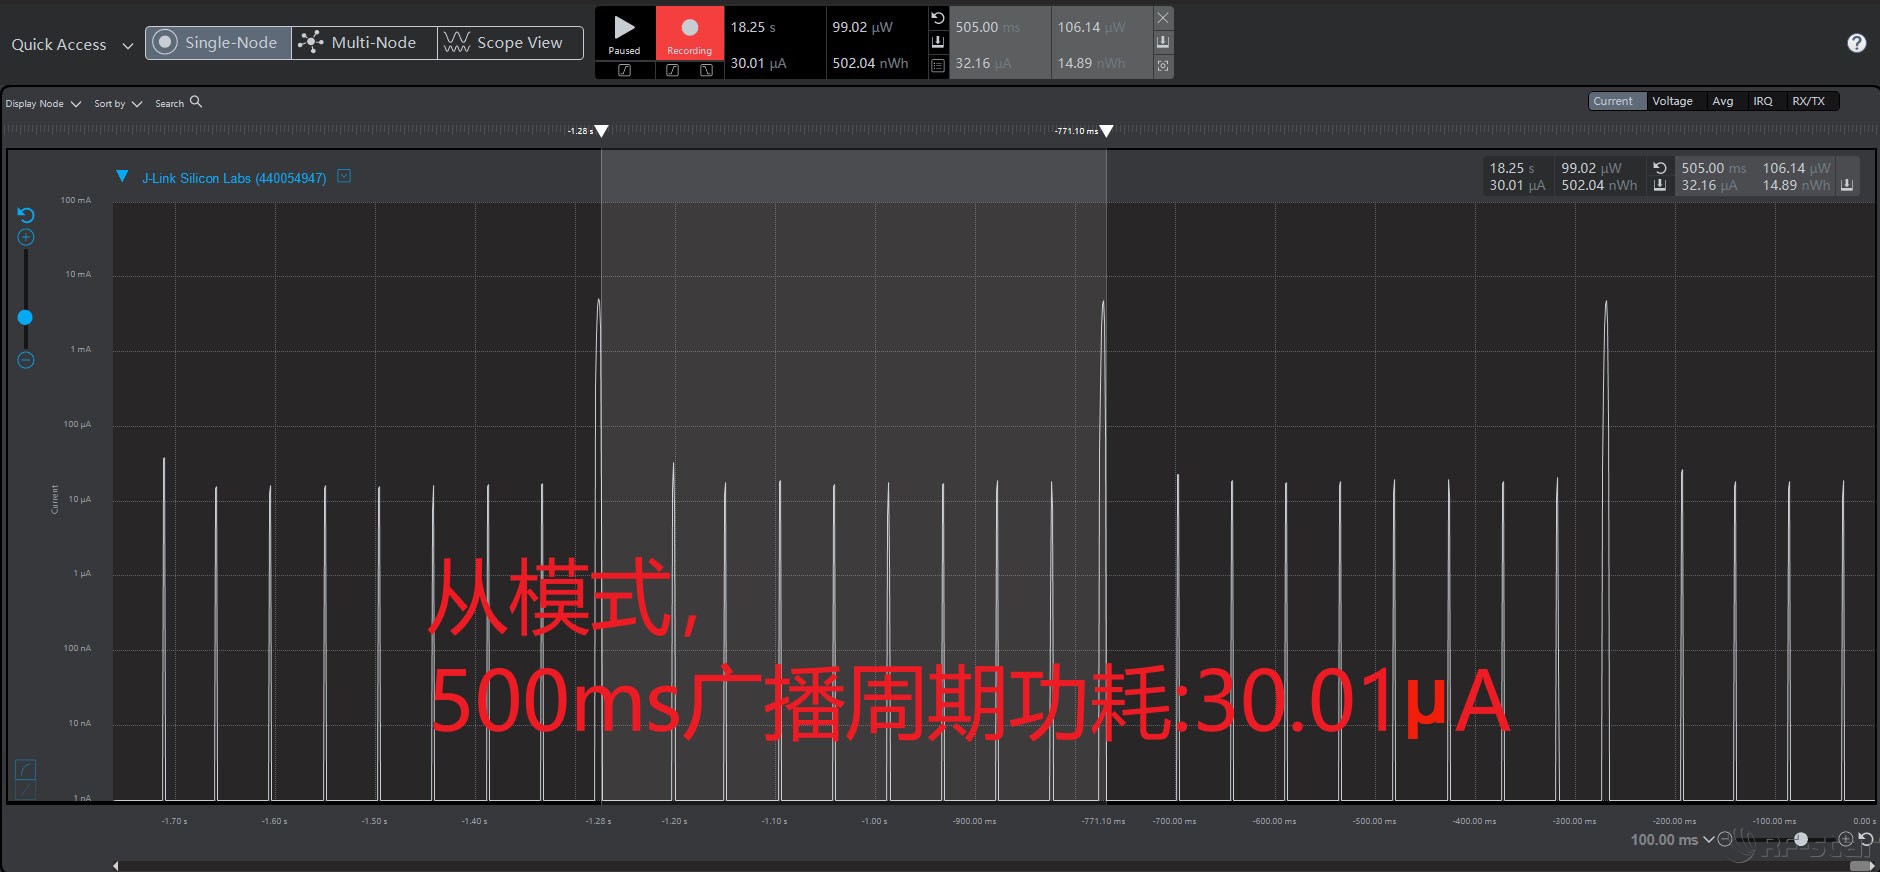
Task: Save node data in node counter panel
Action: click(1660, 185)
